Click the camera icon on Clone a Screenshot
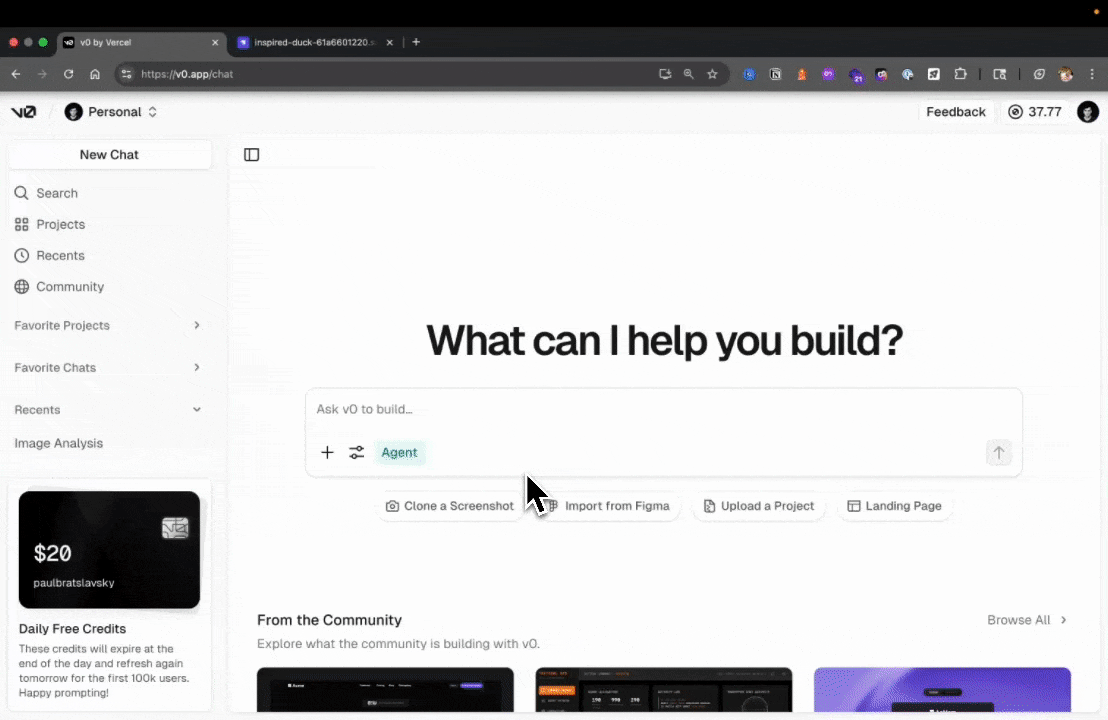Screen dimensions: 1108x720 (x=392, y=506)
